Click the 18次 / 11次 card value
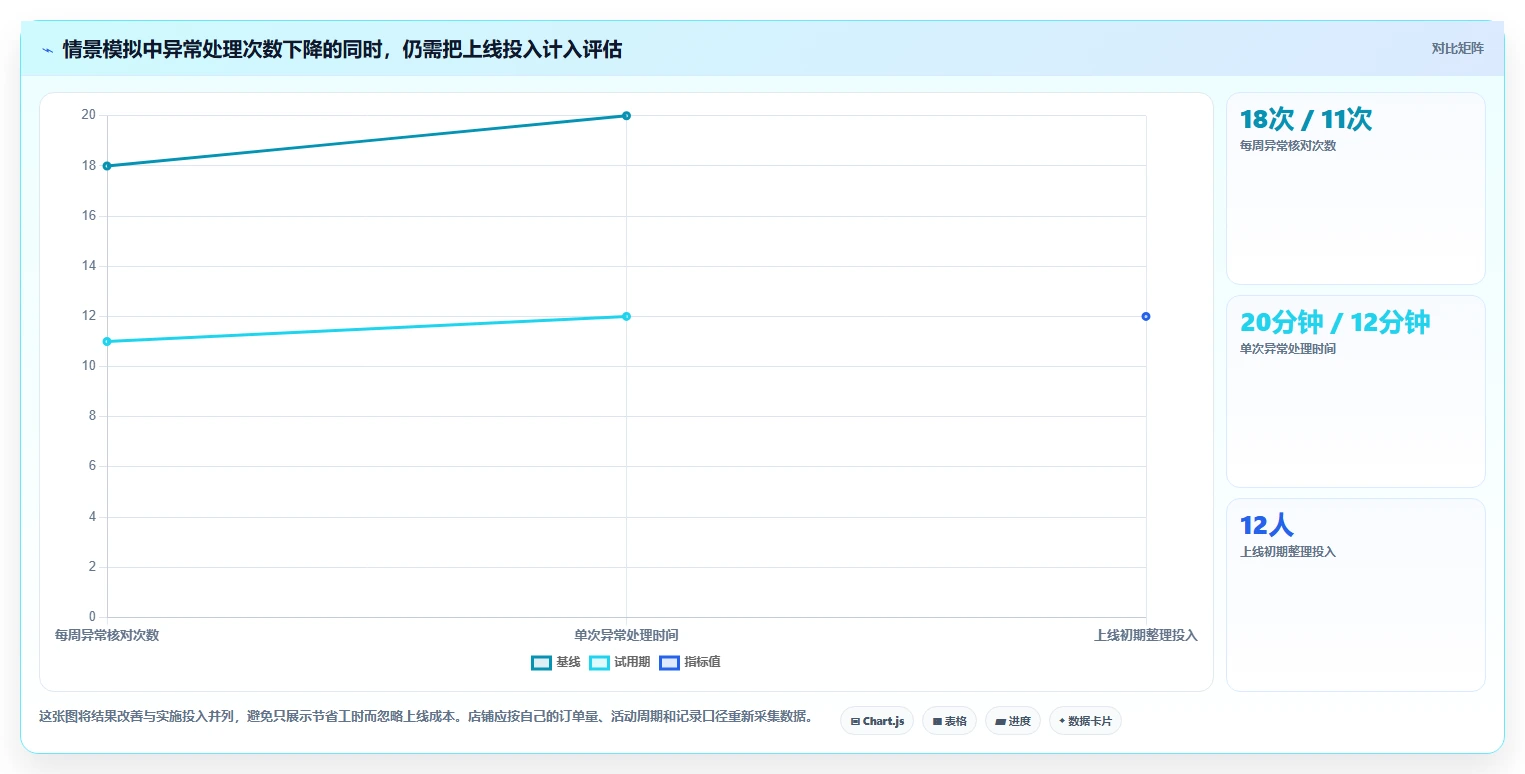The width and height of the screenshot is (1525, 774). [x=1306, y=120]
